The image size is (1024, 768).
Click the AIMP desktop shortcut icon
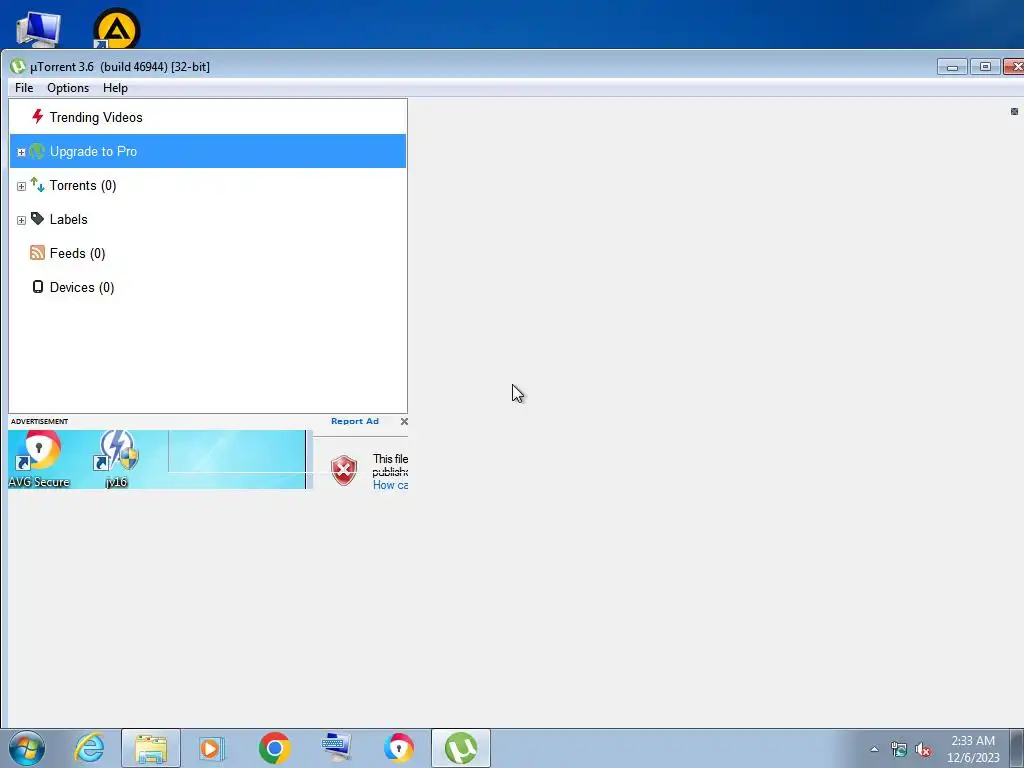[116, 28]
